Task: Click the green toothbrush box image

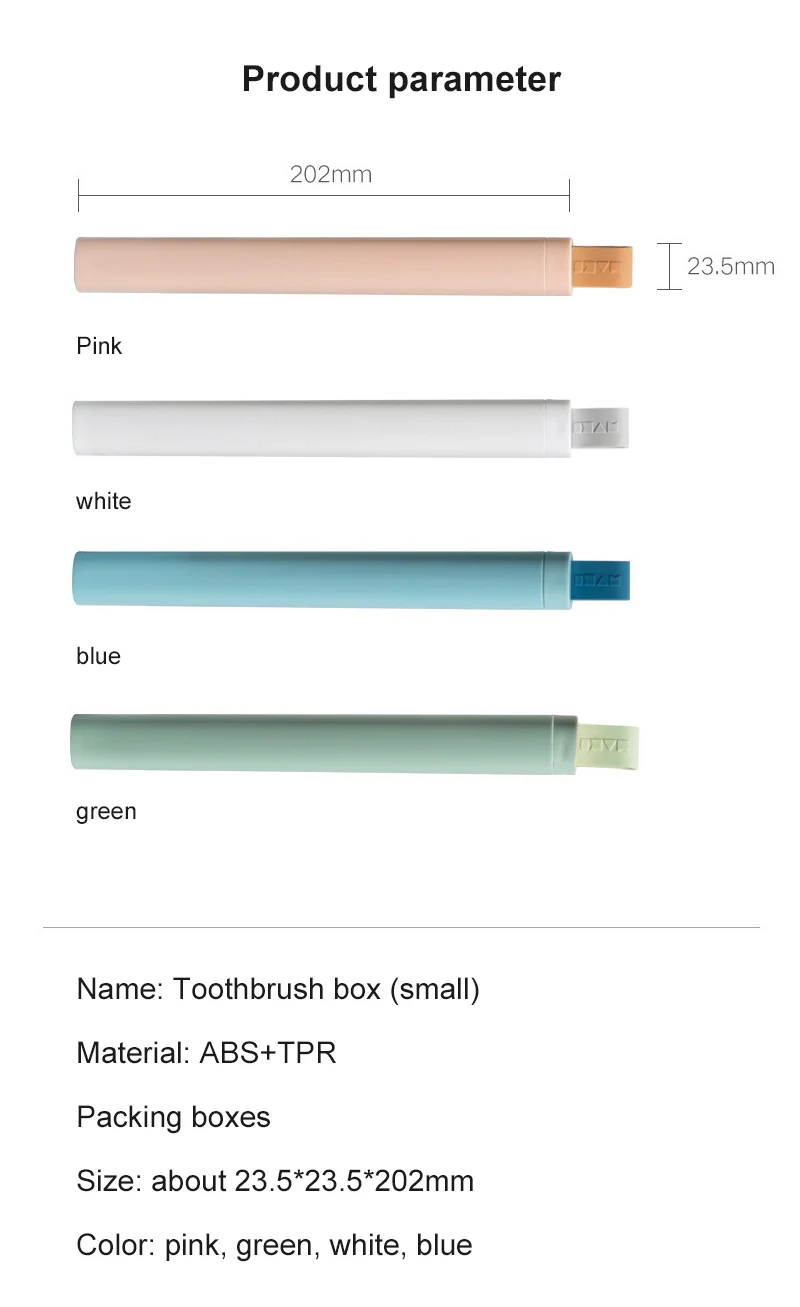Action: coord(320,743)
